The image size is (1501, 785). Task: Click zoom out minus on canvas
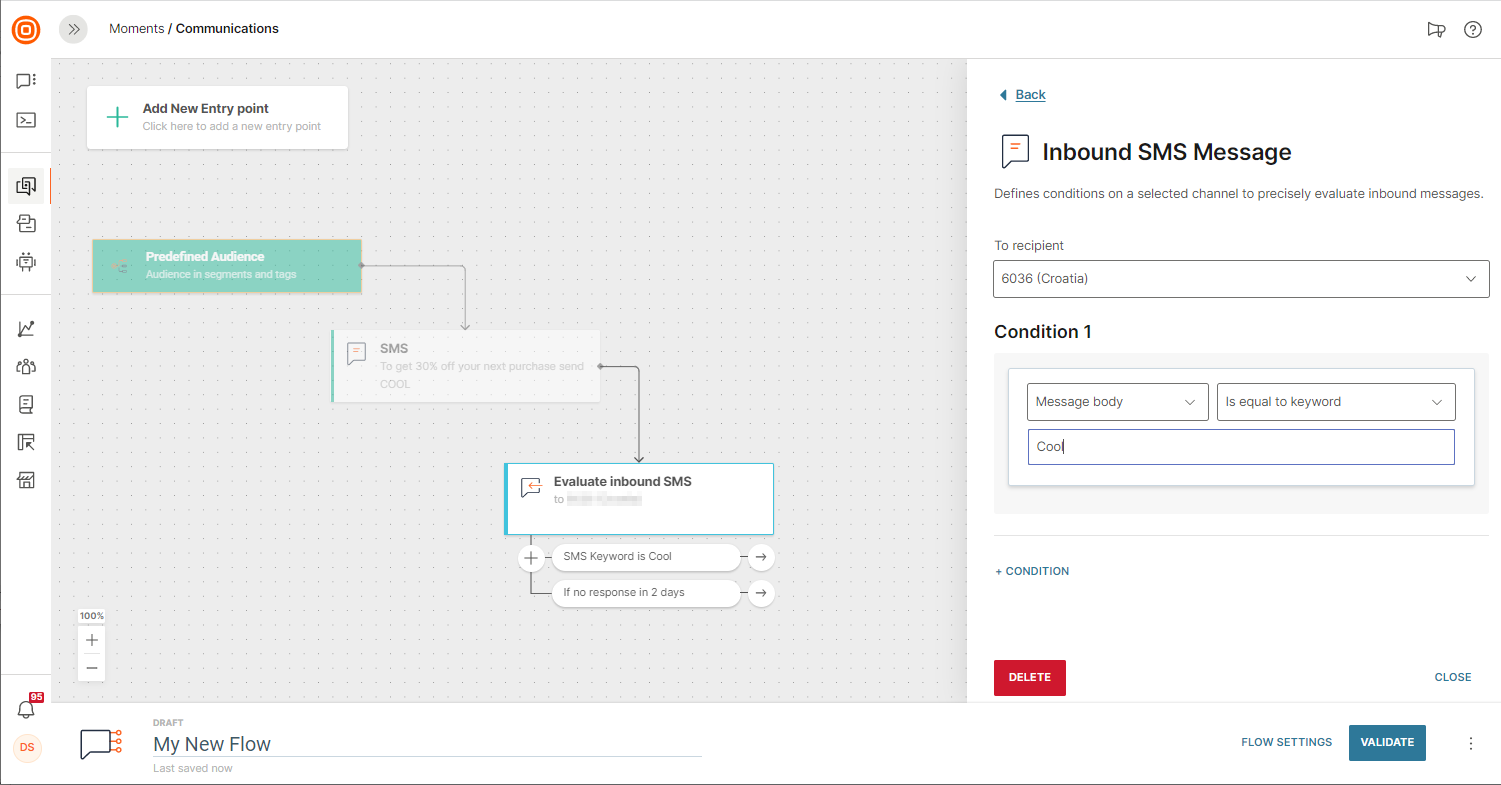pyautogui.click(x=92, y=667)
